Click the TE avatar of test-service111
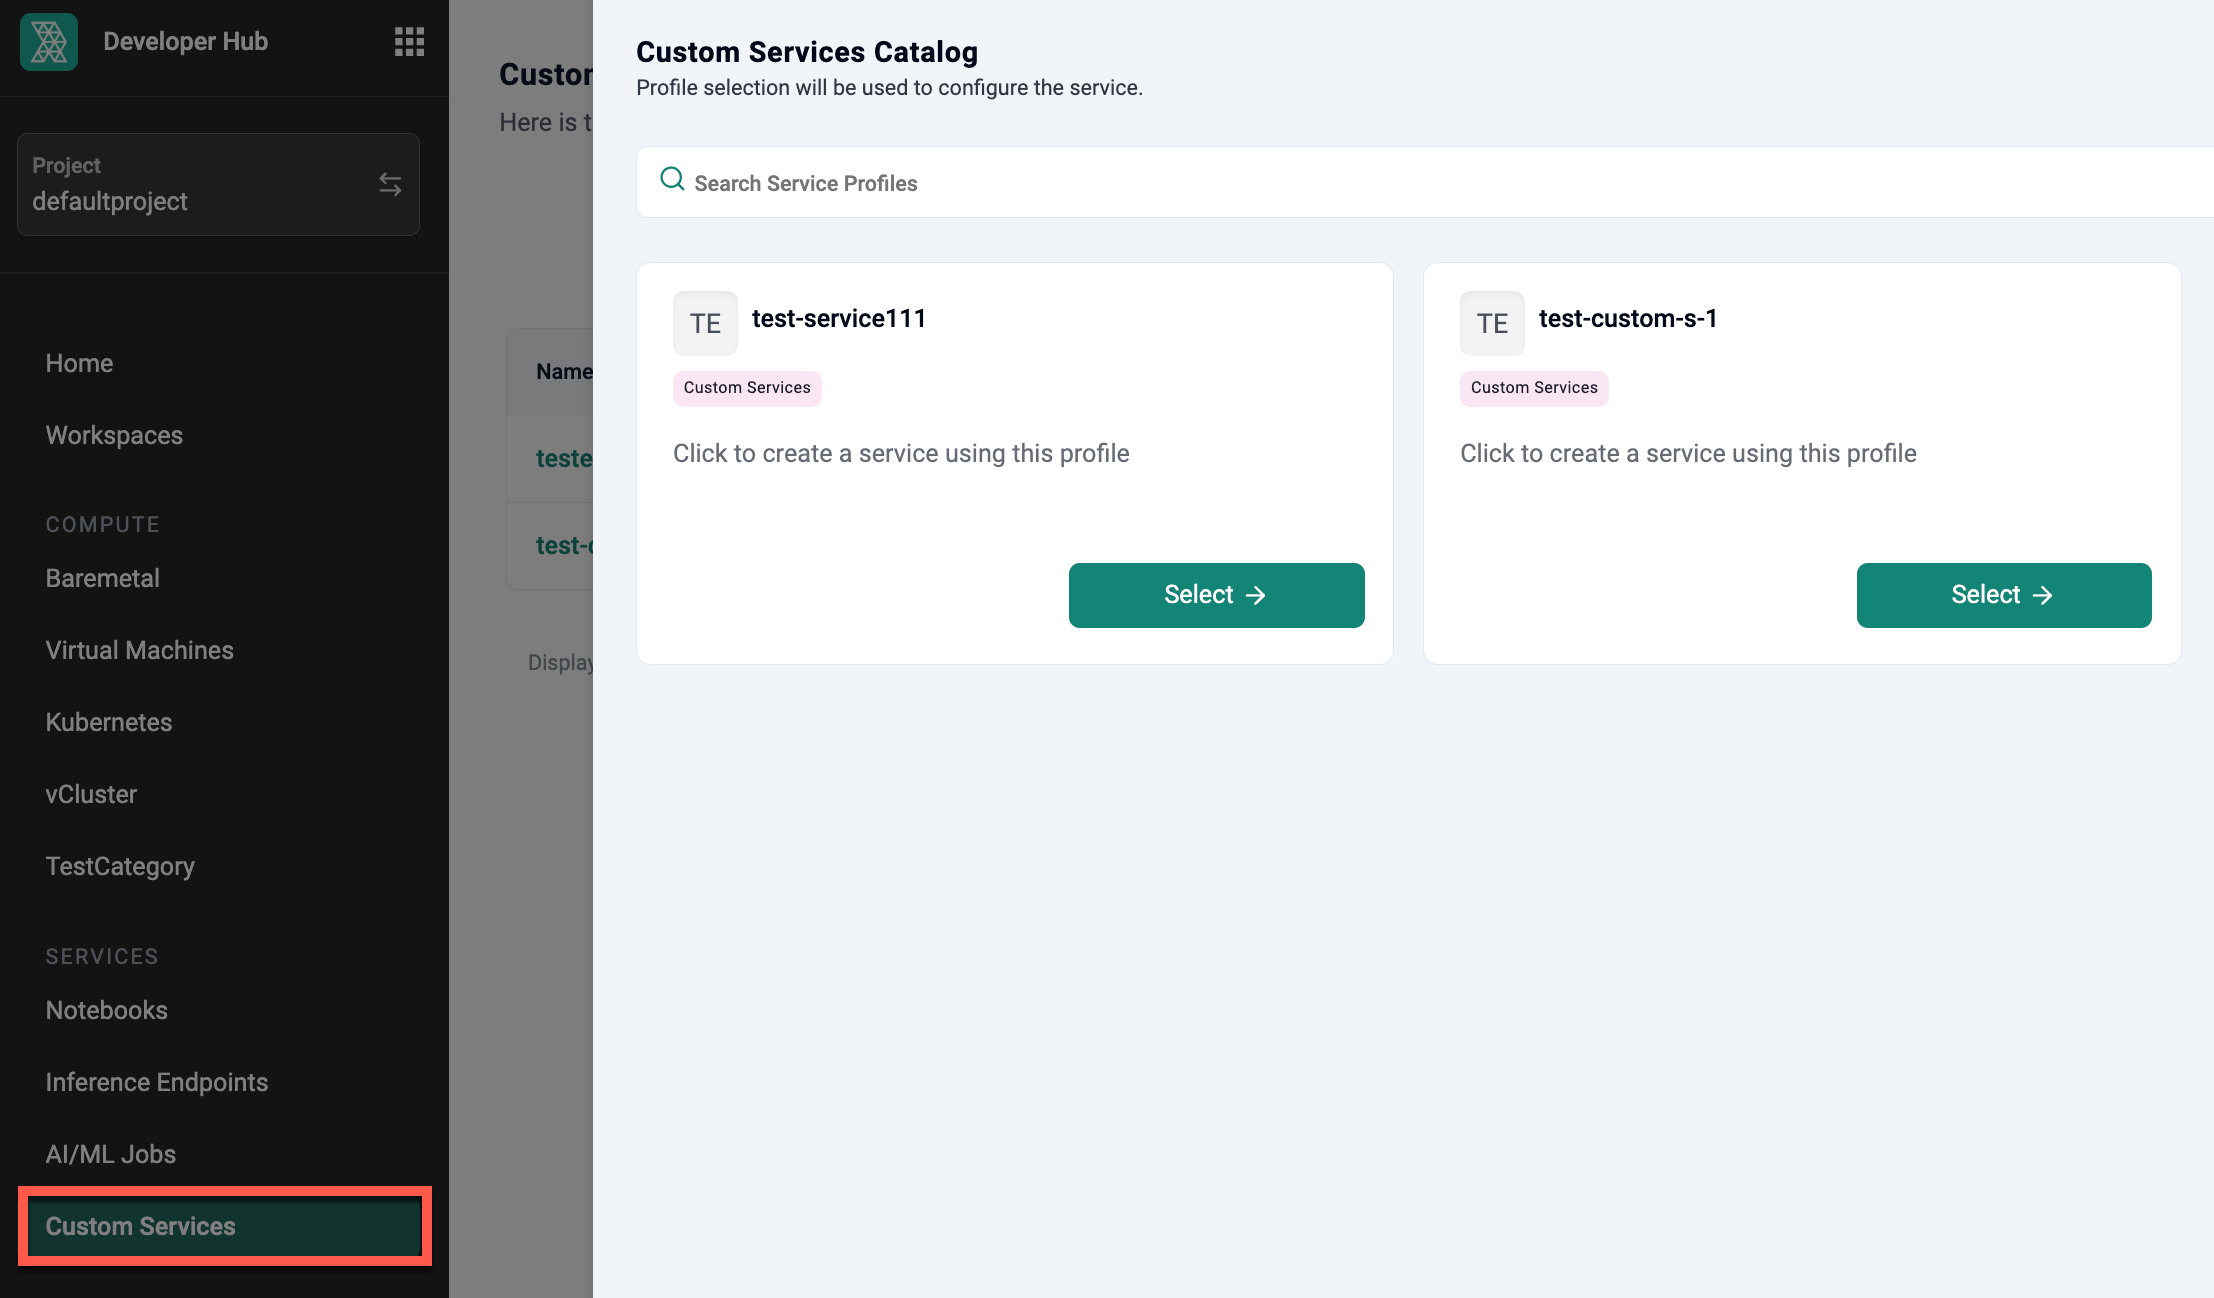The height and width of the screenshot is (1298, 2214). 705,323
